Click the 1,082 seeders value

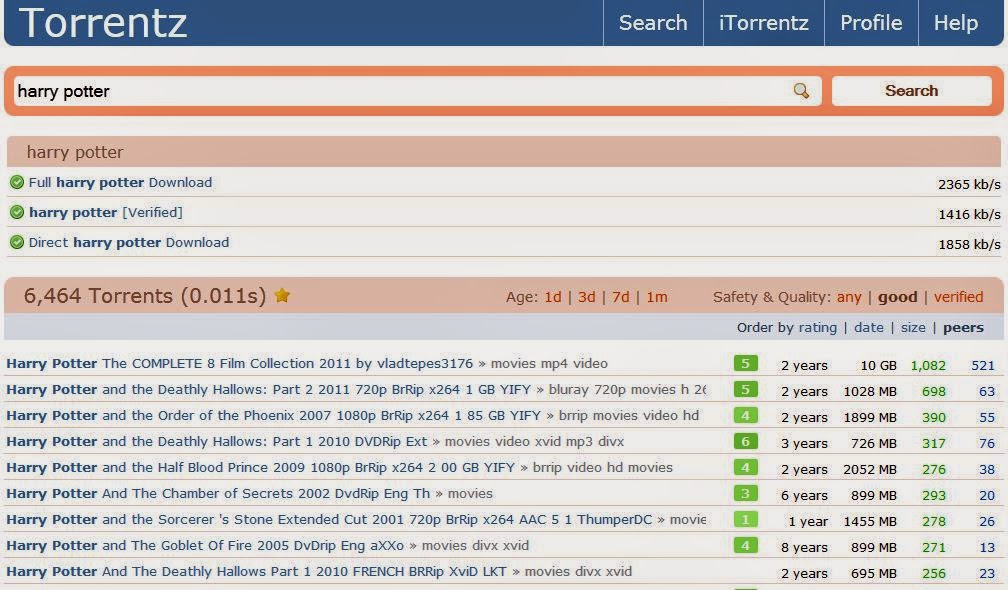point(928,365)
